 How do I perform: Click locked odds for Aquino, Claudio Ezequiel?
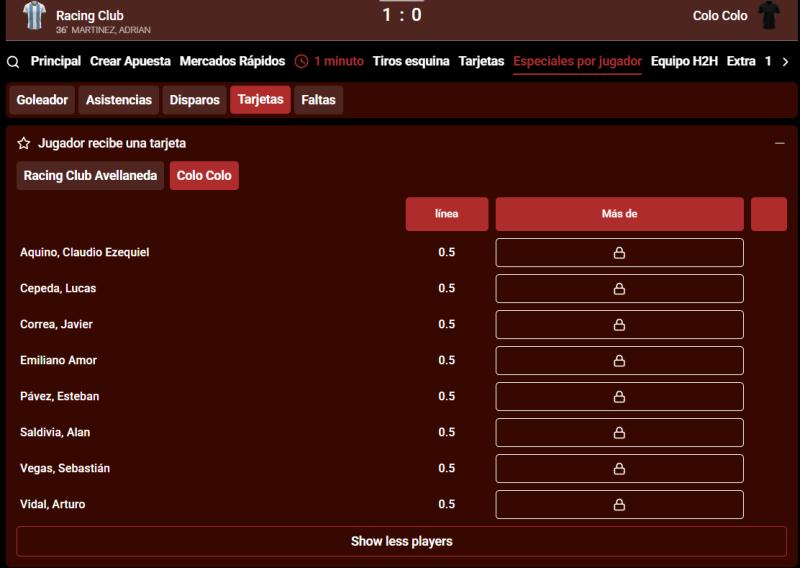[x=619, y=253]
